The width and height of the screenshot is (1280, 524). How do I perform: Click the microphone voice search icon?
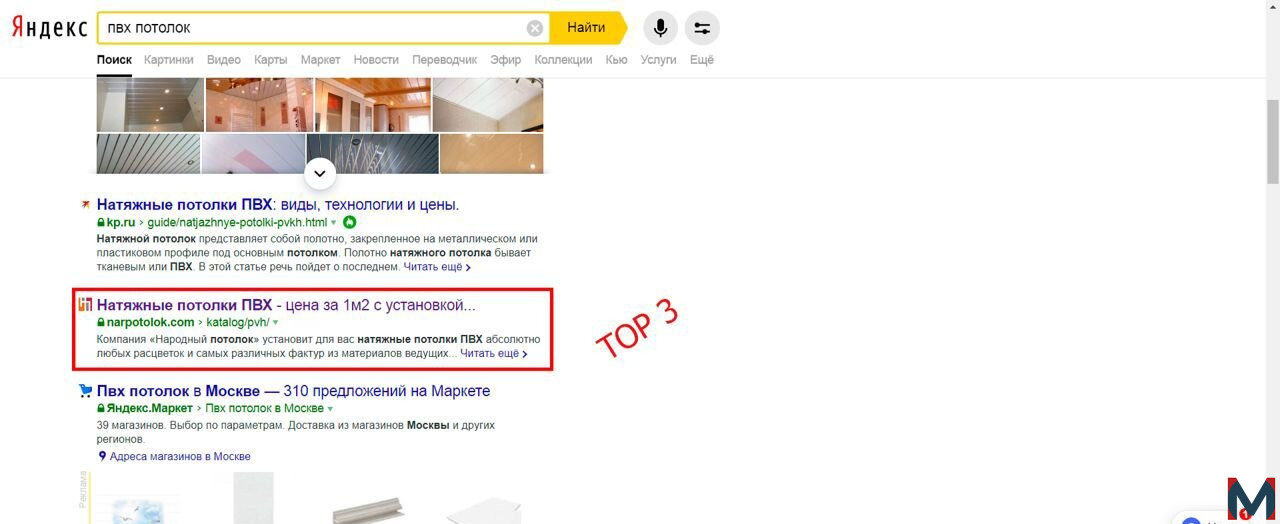pos(660,28)
